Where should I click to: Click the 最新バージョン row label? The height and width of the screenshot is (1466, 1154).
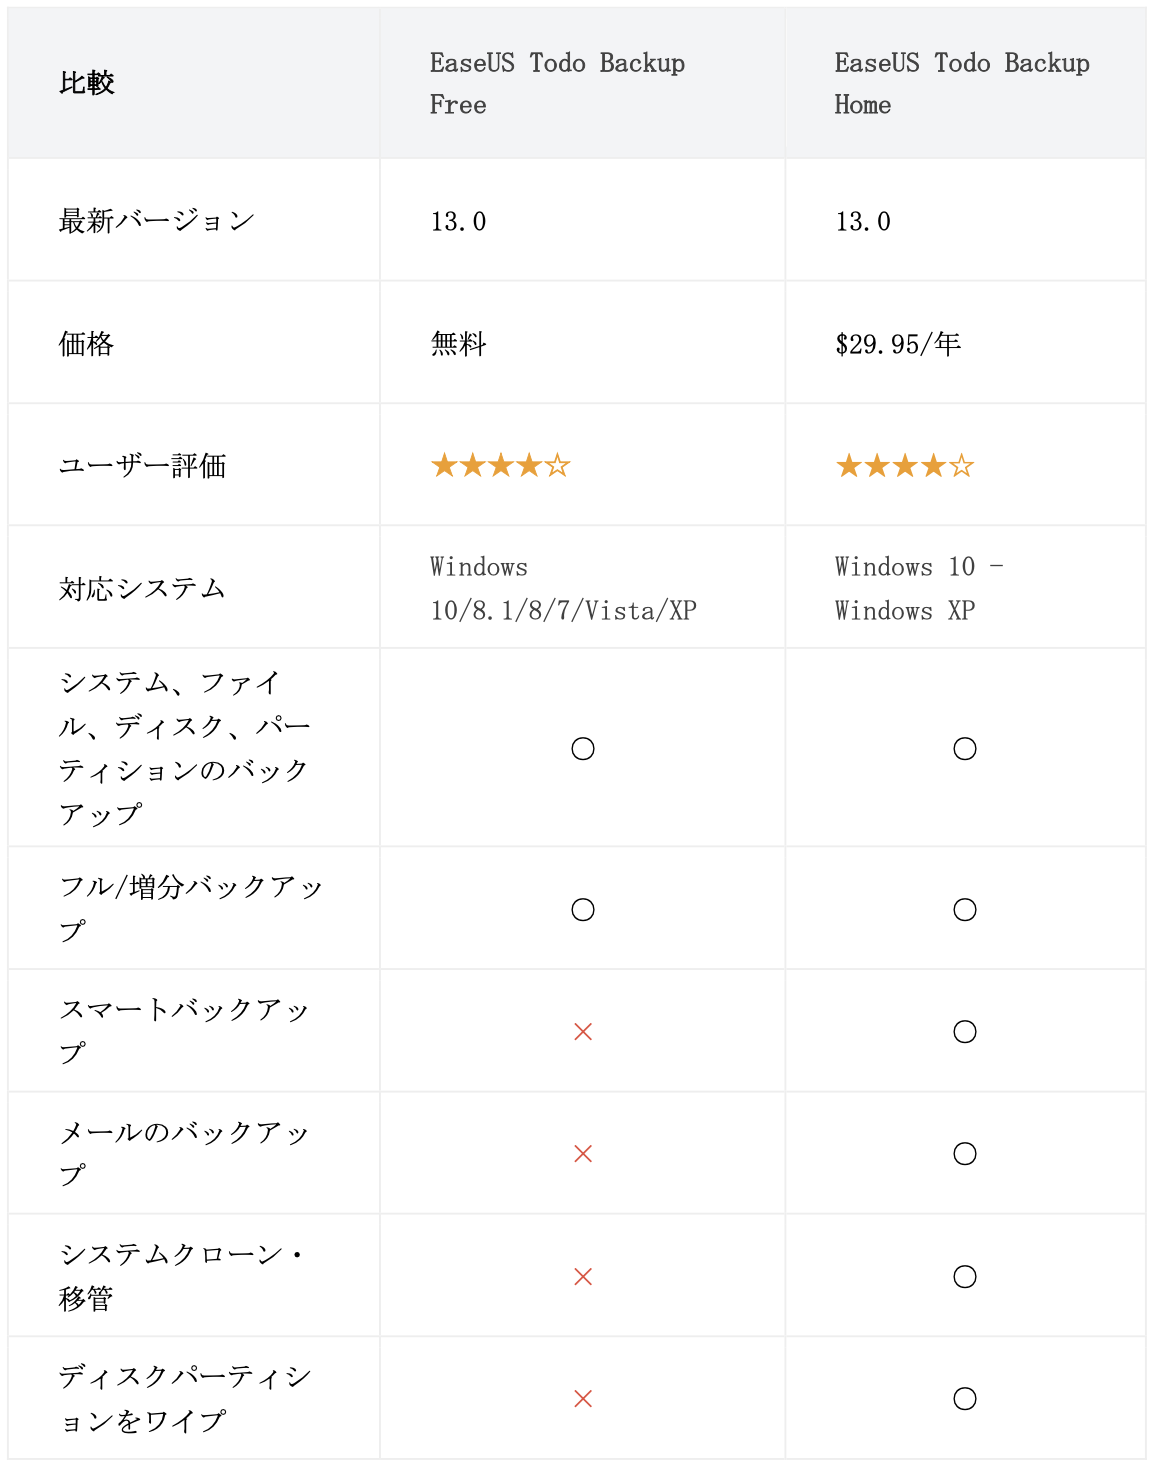(157, 221)
